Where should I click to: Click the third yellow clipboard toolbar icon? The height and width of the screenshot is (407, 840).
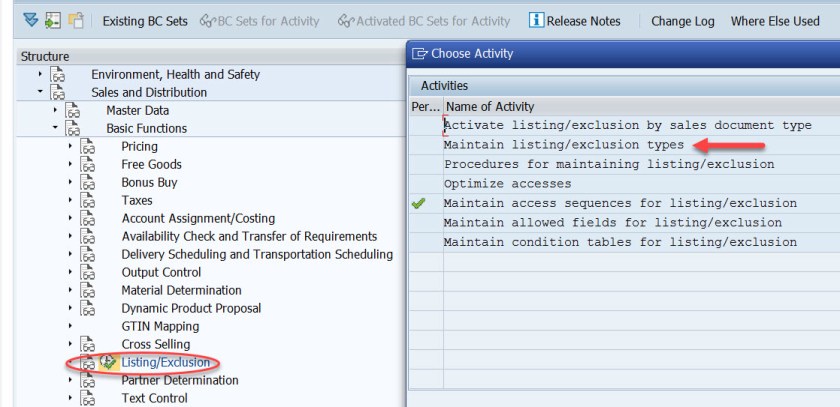76,21
